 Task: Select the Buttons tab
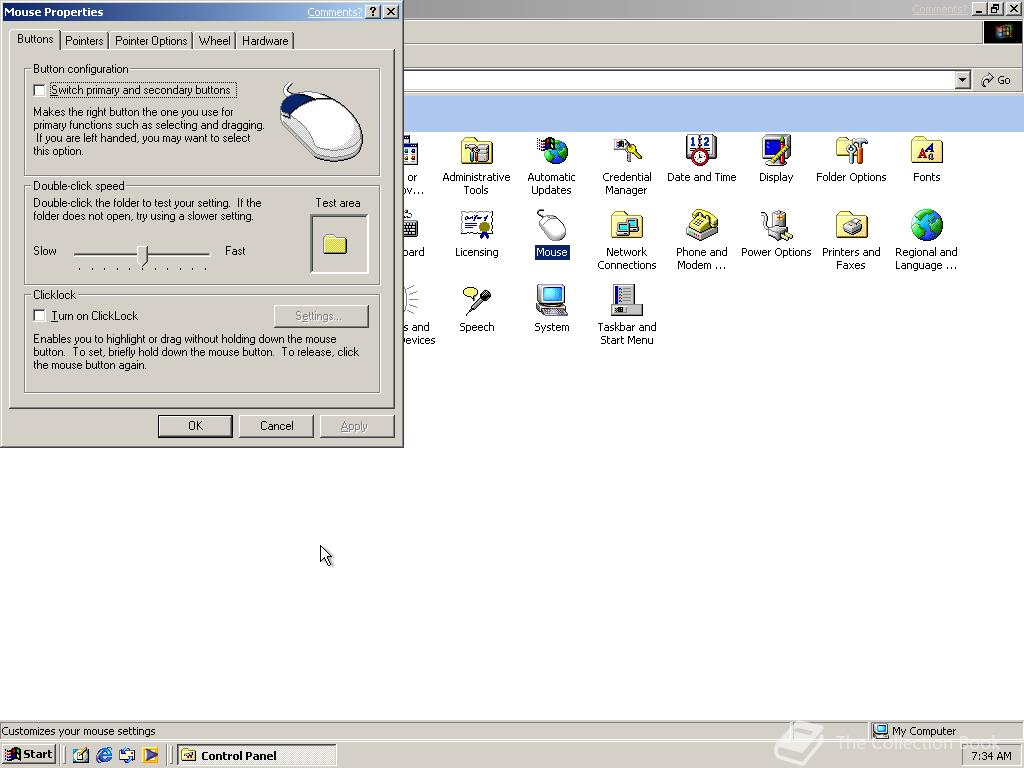35,39
